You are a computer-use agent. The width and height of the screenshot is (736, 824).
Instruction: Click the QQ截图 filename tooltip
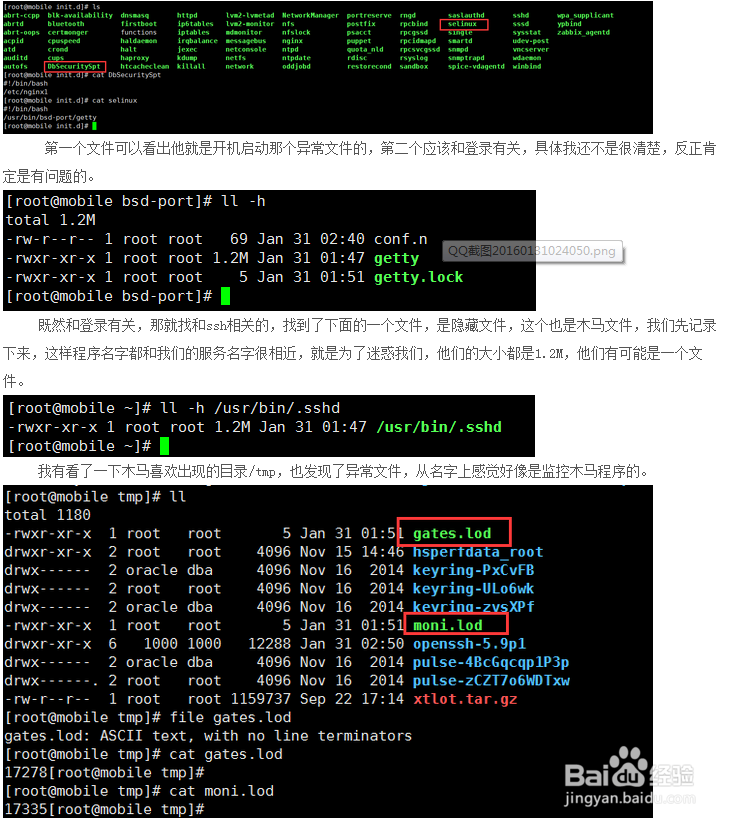[x=532, y=251]
